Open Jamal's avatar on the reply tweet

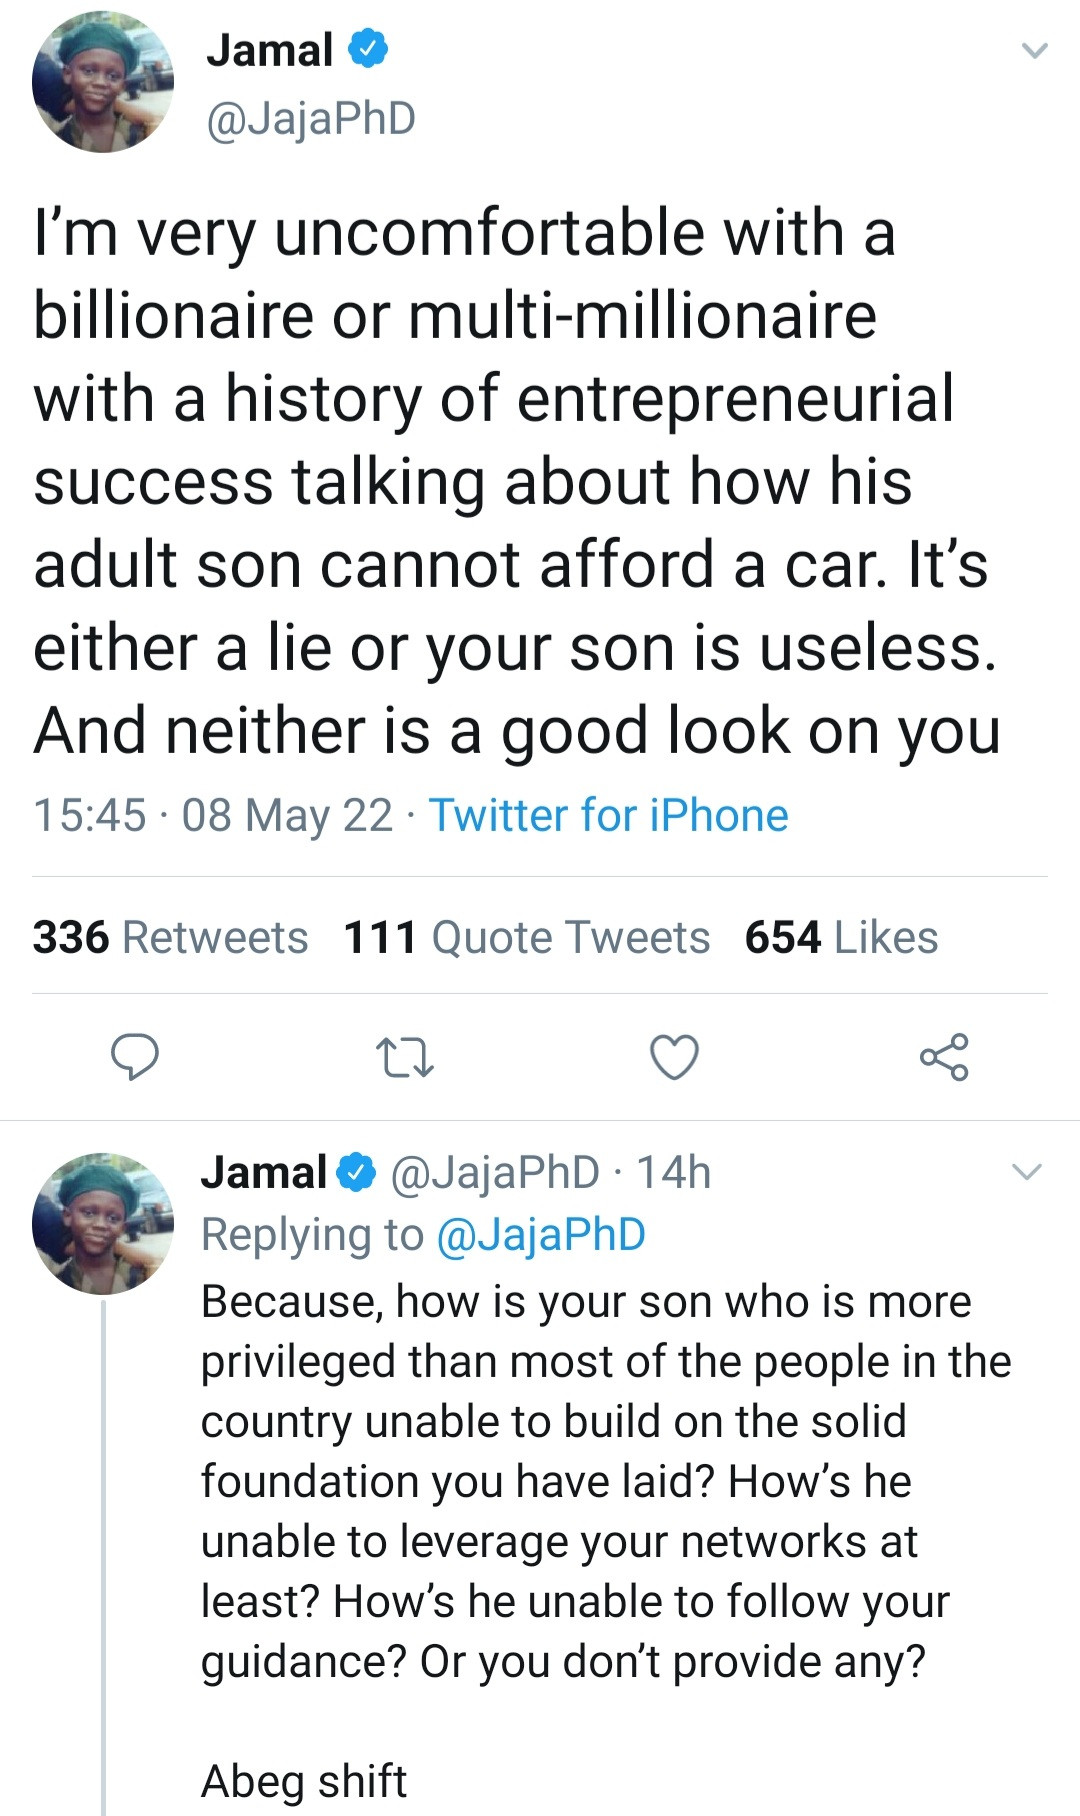click(103, 1223)
